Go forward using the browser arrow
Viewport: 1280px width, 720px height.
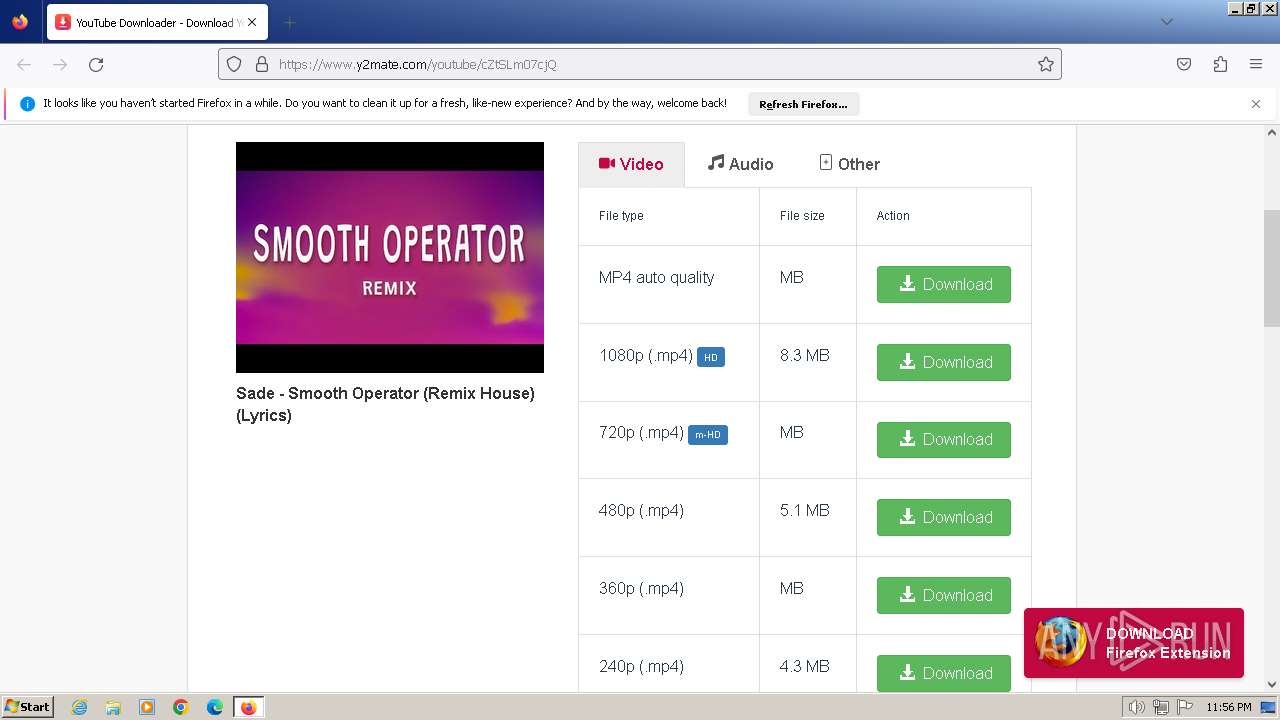click(x=60, y=64)
